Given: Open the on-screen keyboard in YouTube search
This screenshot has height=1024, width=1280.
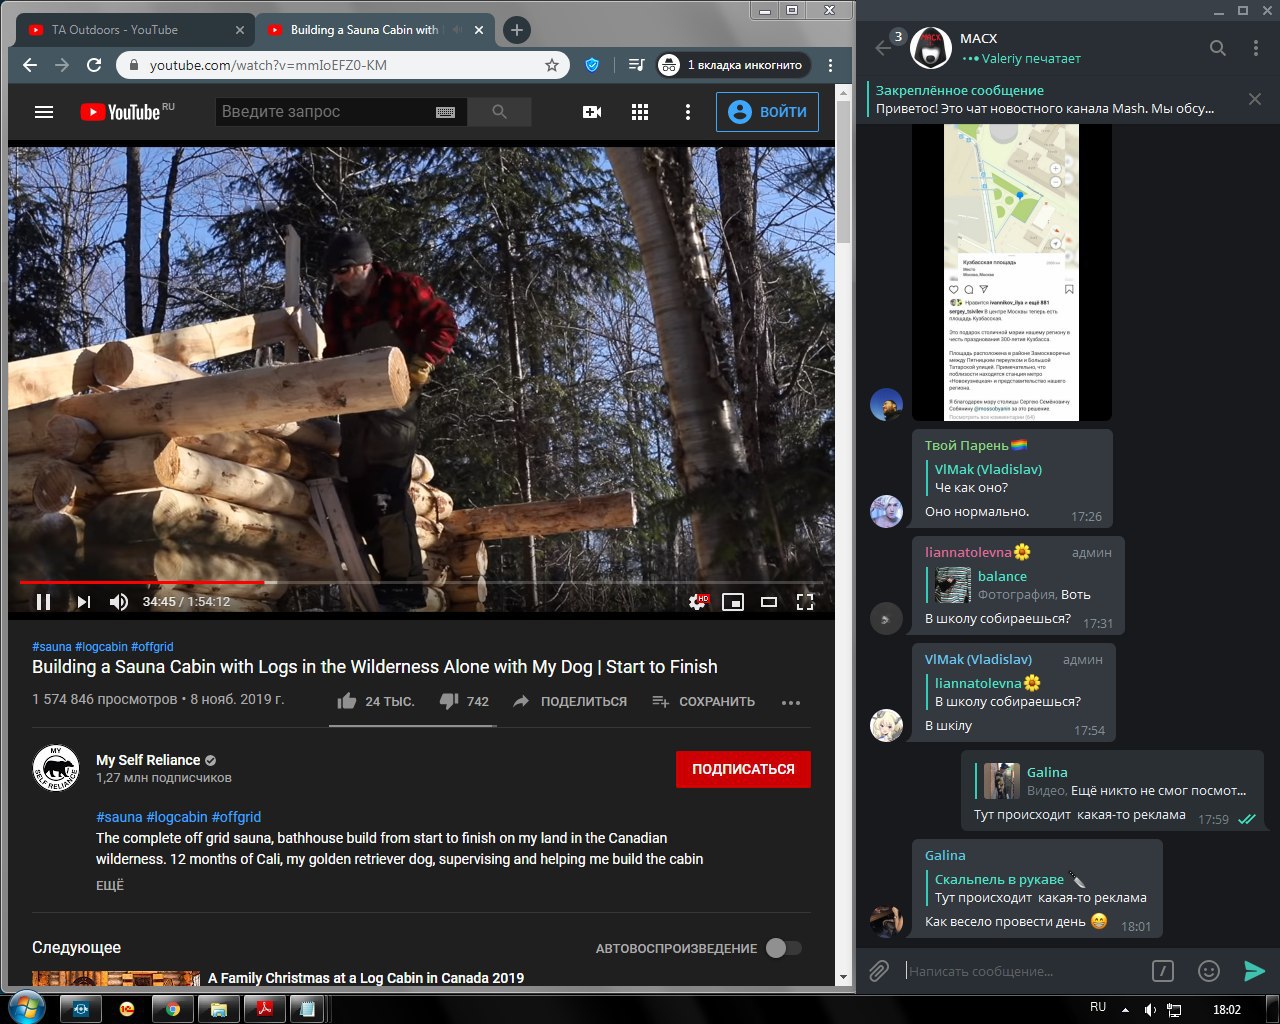Looking at the screenshot, I should (x=446, y=112).
